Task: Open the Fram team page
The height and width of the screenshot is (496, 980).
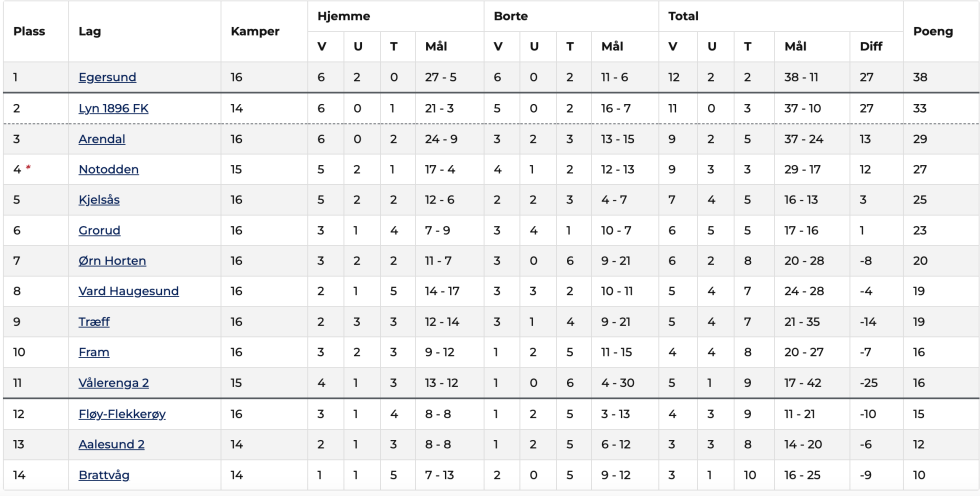Action: click(x=94, y=352)
